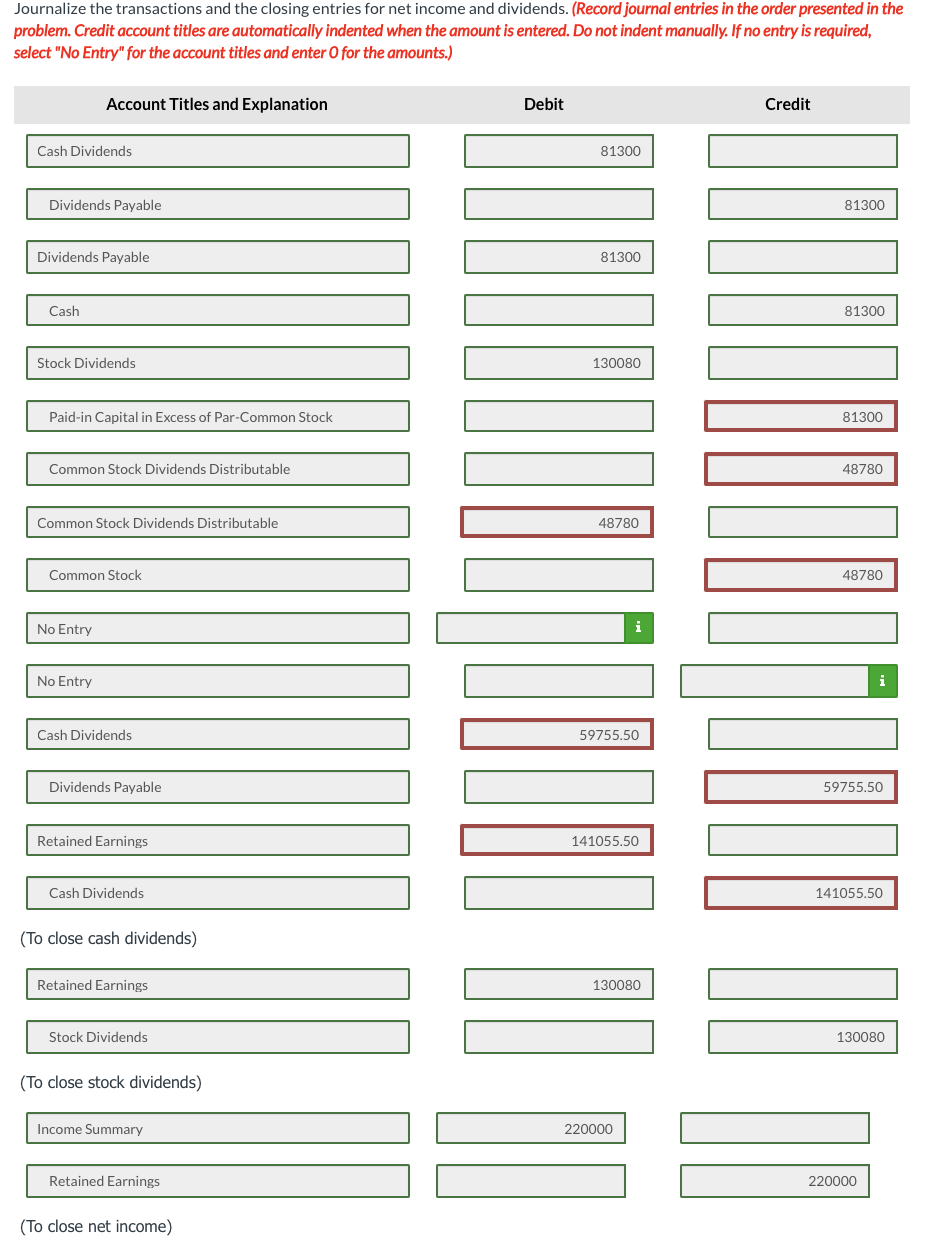The height and width of the screenshot is (1252, 932).
Task: Select the Paid-in Capital in Excess of Par field
Action: tap(217, 415)
